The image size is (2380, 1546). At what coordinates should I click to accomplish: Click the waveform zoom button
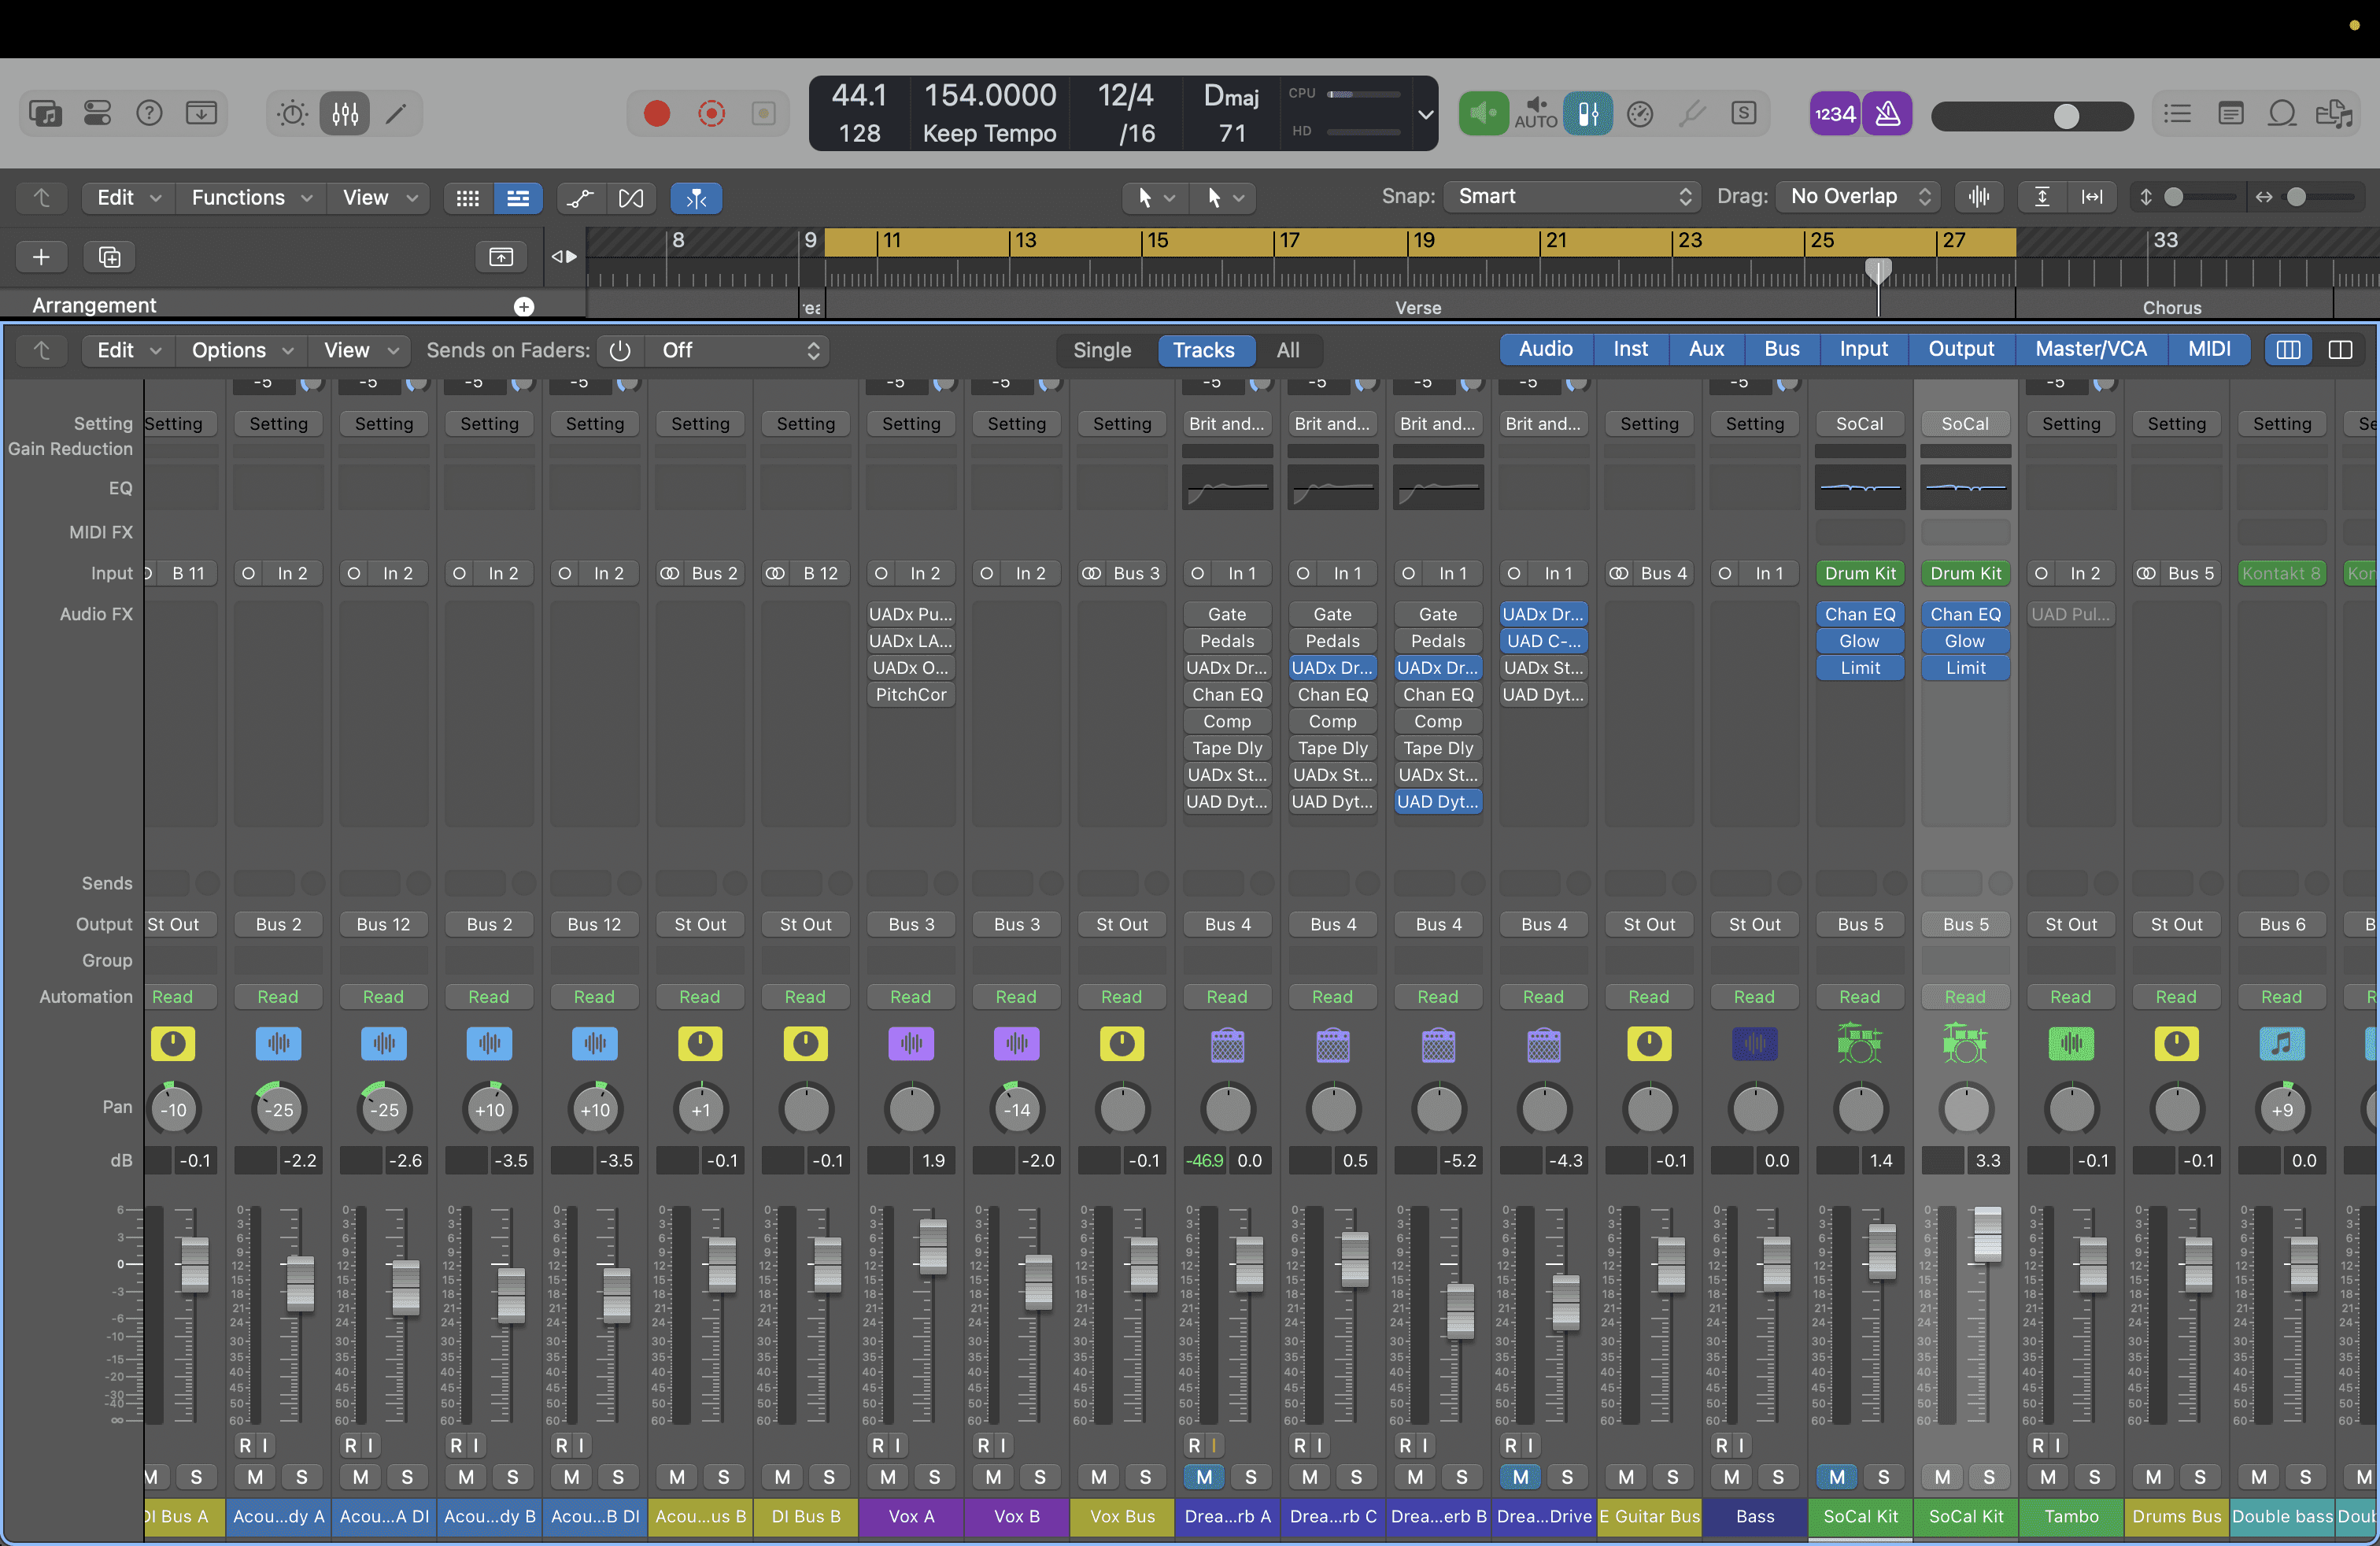(x=1979, y=197)
